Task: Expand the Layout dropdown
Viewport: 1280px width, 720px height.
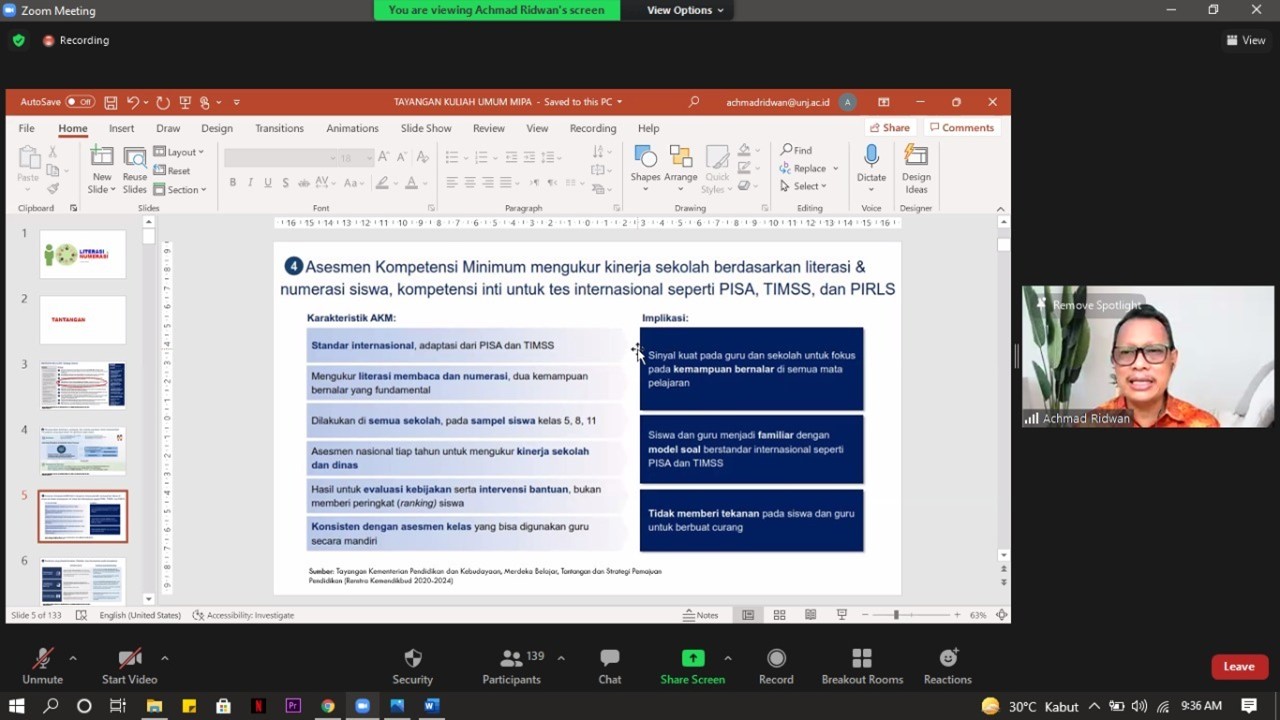Action: tap(179, 152)
